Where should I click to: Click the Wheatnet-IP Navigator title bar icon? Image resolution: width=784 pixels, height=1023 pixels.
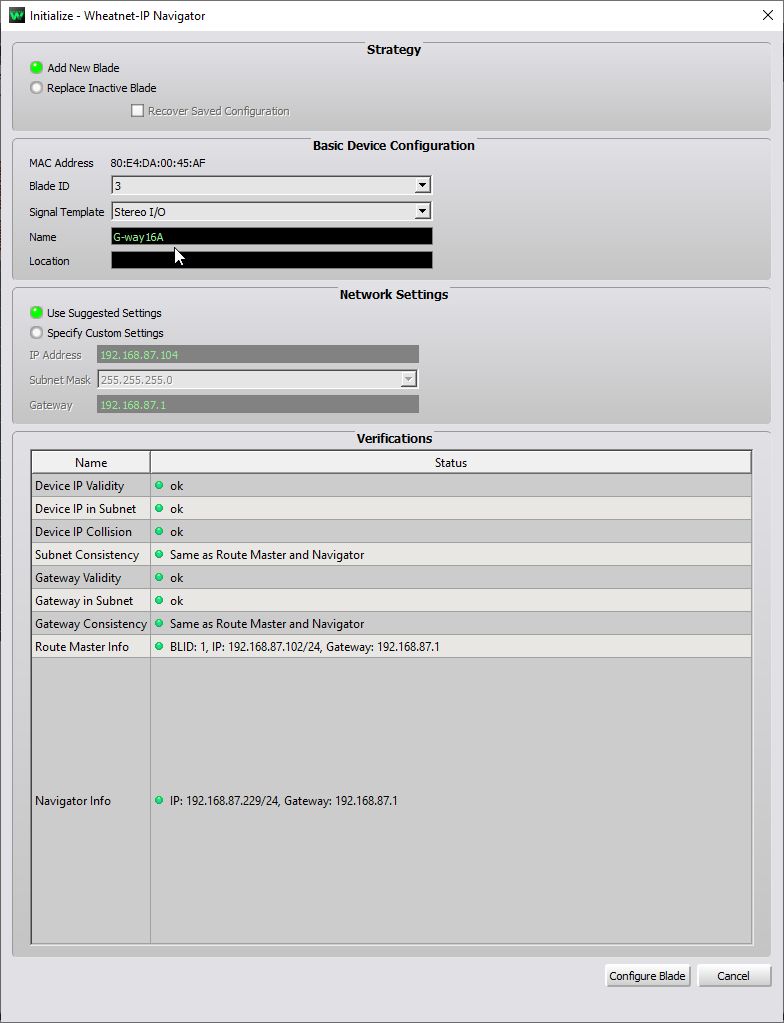point(16,16)
